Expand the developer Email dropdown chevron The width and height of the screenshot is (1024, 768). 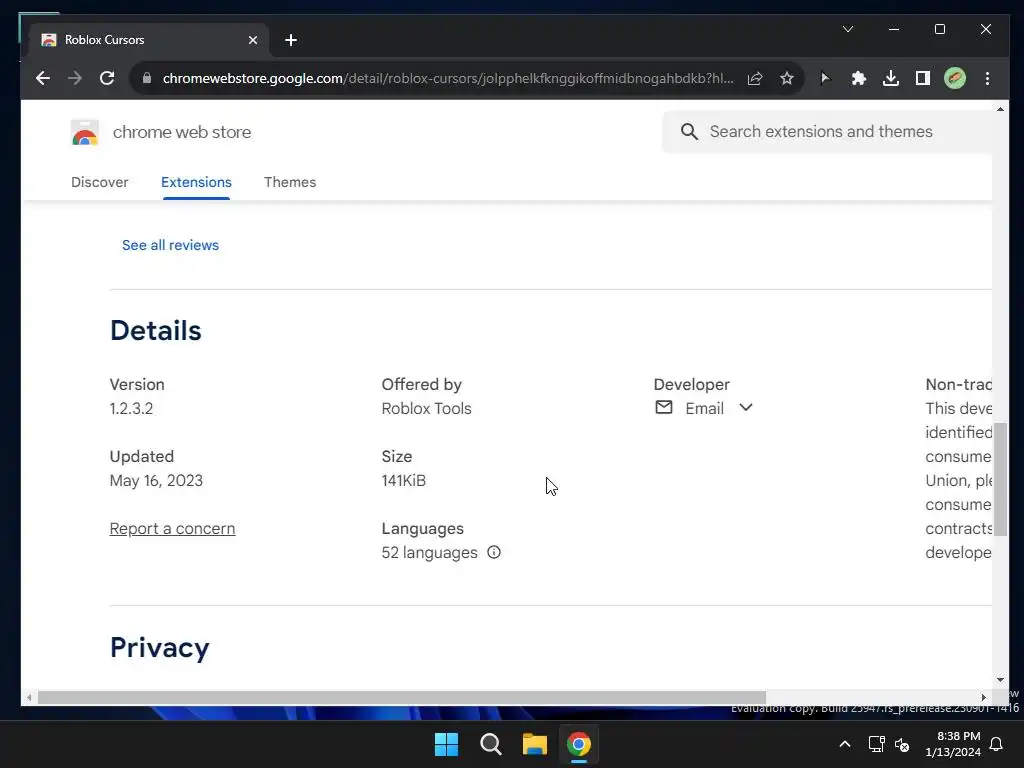pos(746,408)
